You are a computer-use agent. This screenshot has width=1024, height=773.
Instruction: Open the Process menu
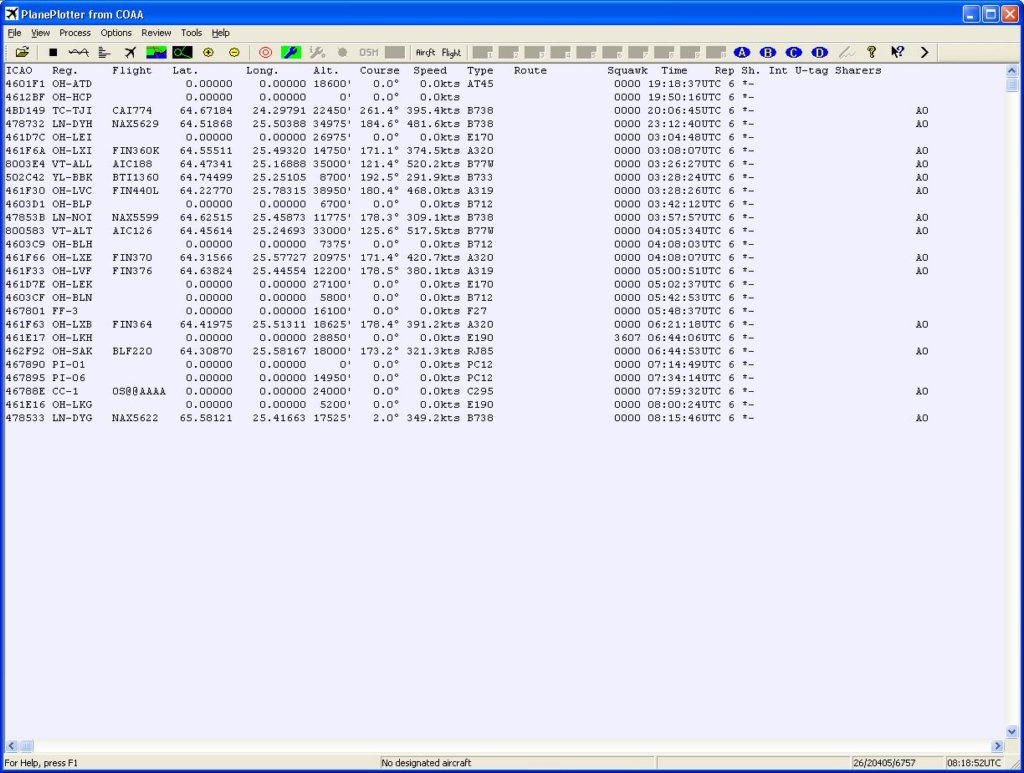coord(75,33)
